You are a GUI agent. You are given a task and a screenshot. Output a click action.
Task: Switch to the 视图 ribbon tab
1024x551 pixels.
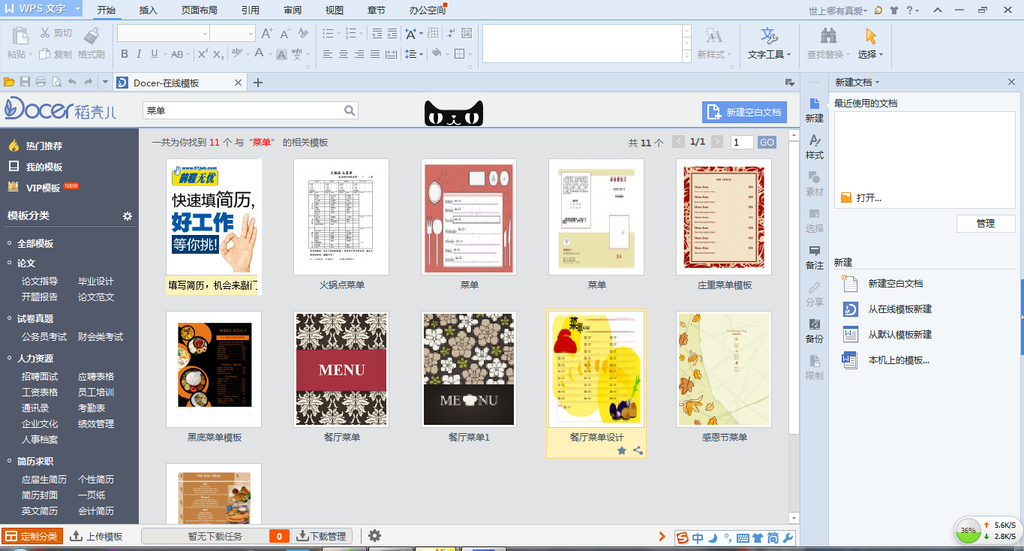(x=334, y=10)
